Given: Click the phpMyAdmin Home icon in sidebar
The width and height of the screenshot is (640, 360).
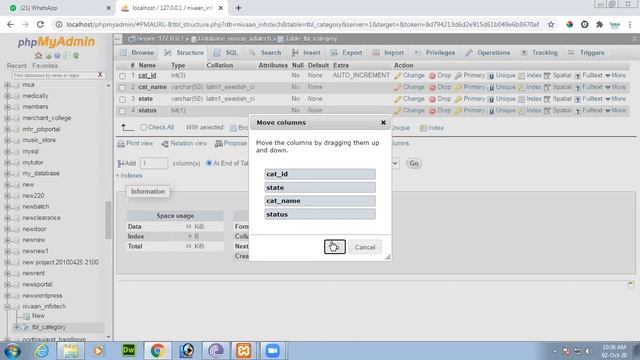Looking at the screenshot, I should click(38, 56).
